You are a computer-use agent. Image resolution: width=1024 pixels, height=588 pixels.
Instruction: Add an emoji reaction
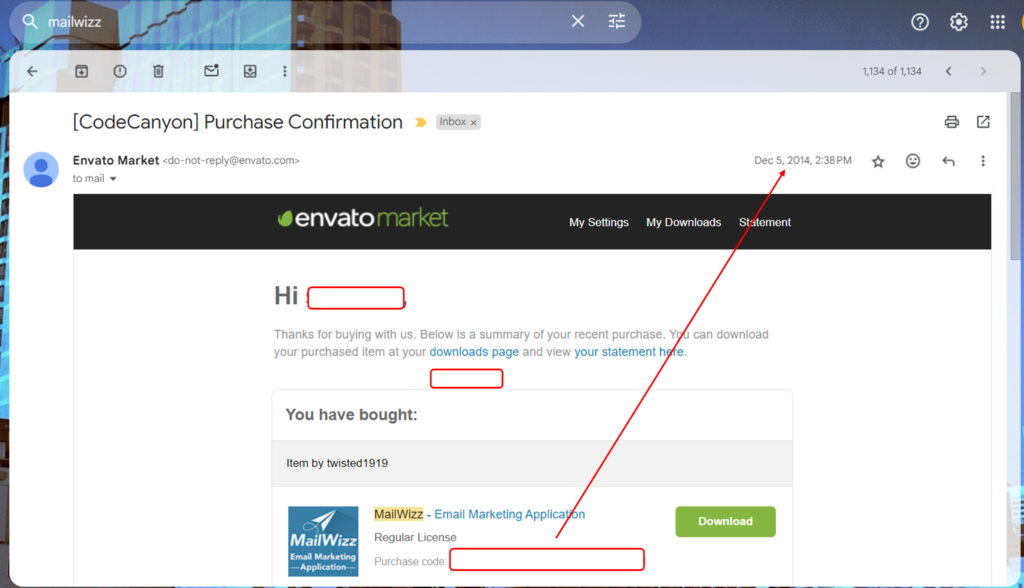[913, 161]
